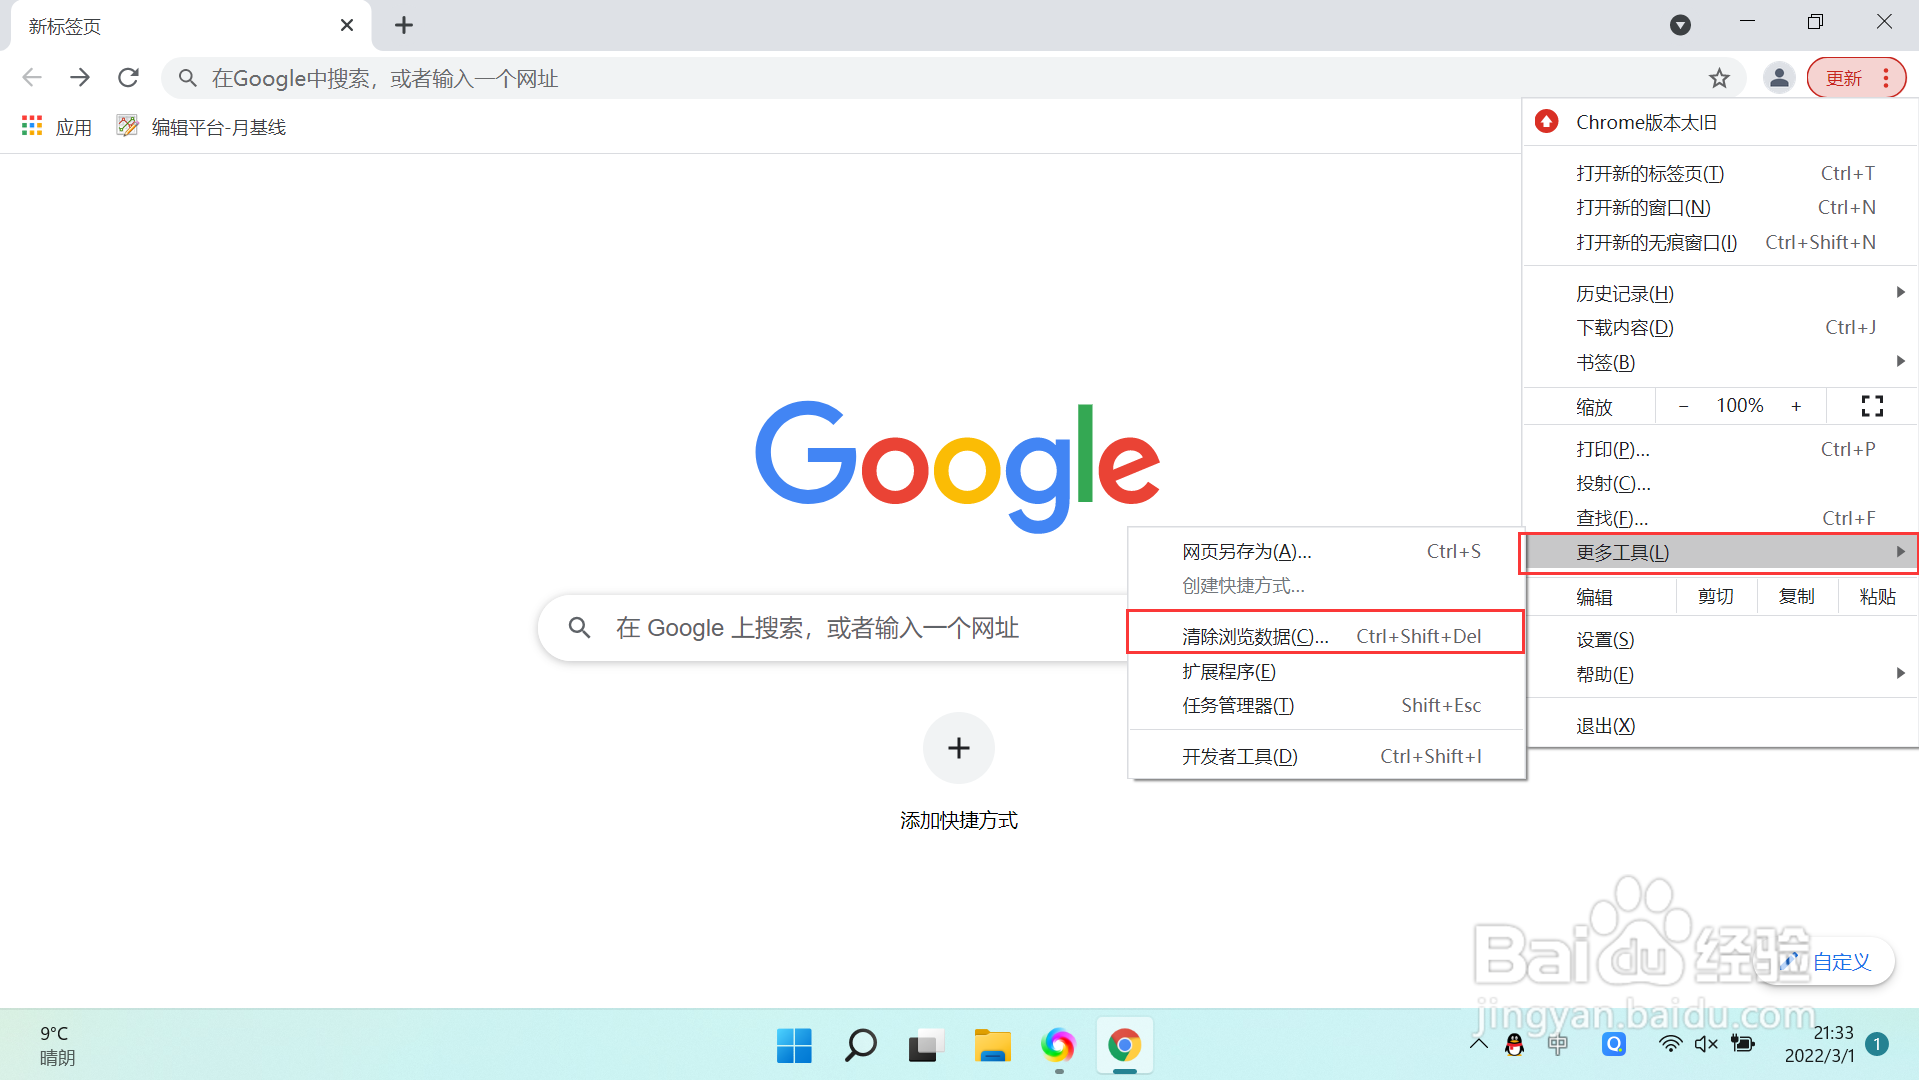The height and width of the screenshot is (1080, 1919).
Task: Select 清除浏览数据 in submenu
Action: tap(1327, 637)
